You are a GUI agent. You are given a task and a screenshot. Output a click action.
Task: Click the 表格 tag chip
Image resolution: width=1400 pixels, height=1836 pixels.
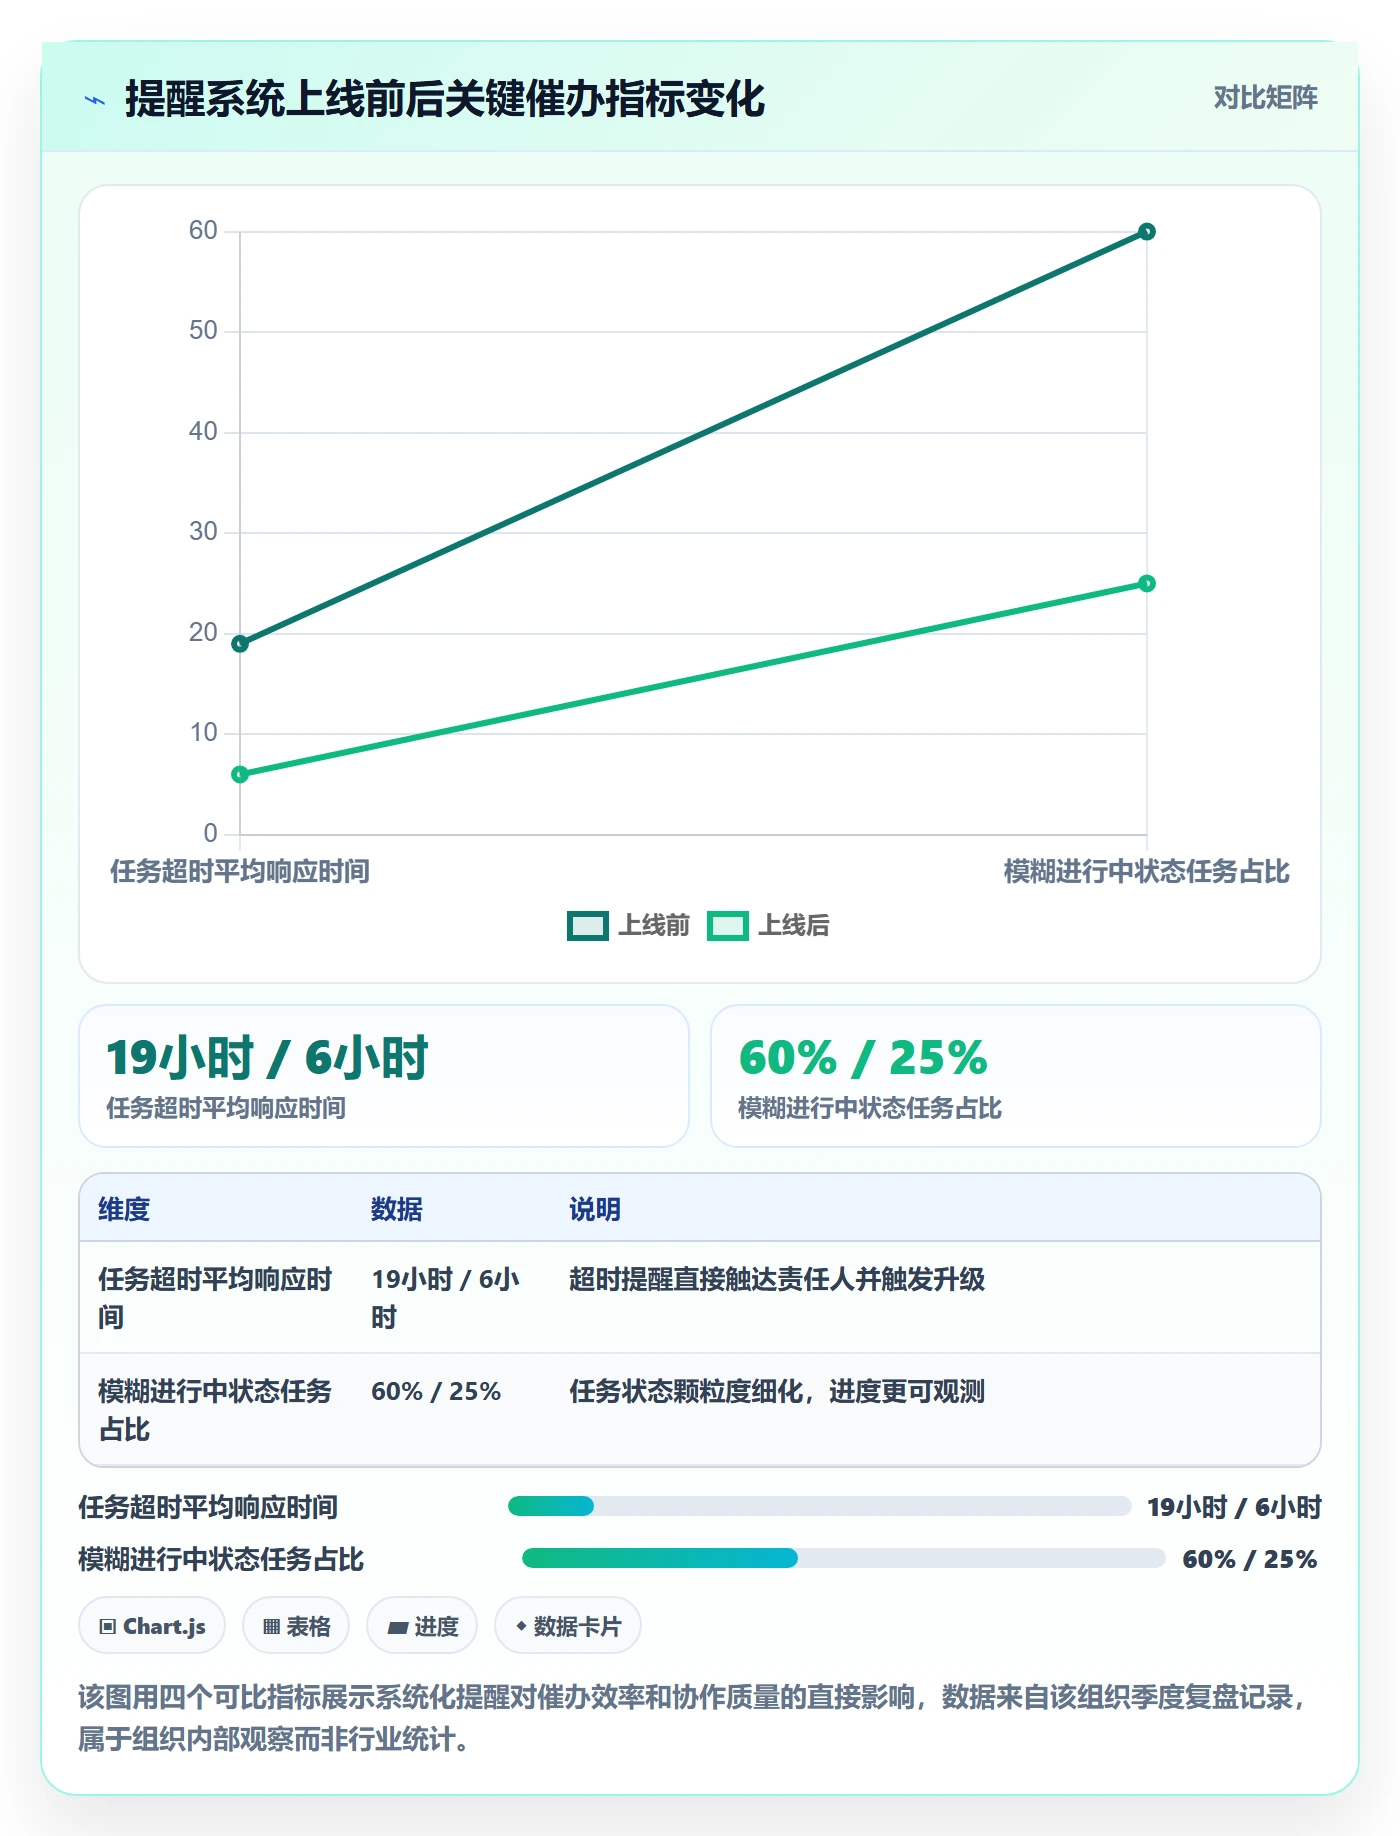coord(296,1626)
